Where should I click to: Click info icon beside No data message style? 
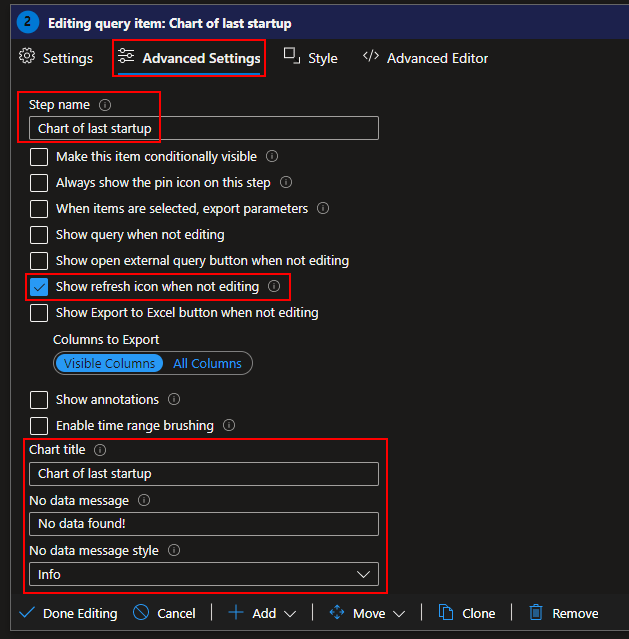click(174, 551)
